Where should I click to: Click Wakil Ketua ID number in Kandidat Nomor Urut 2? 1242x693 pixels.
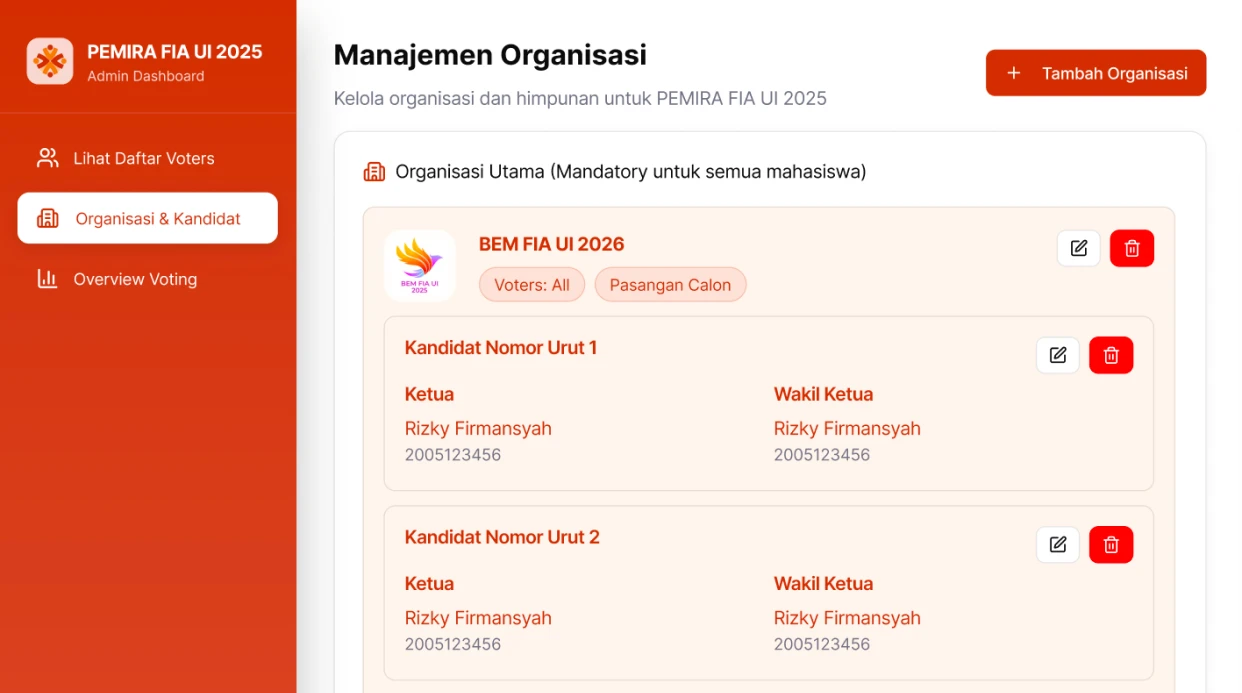[822, 644]
